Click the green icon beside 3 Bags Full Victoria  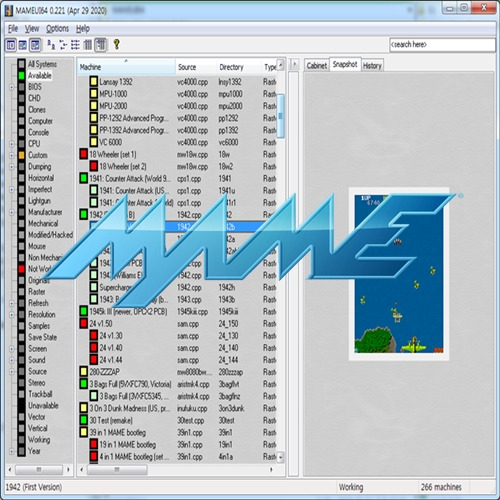click(84, 384)
